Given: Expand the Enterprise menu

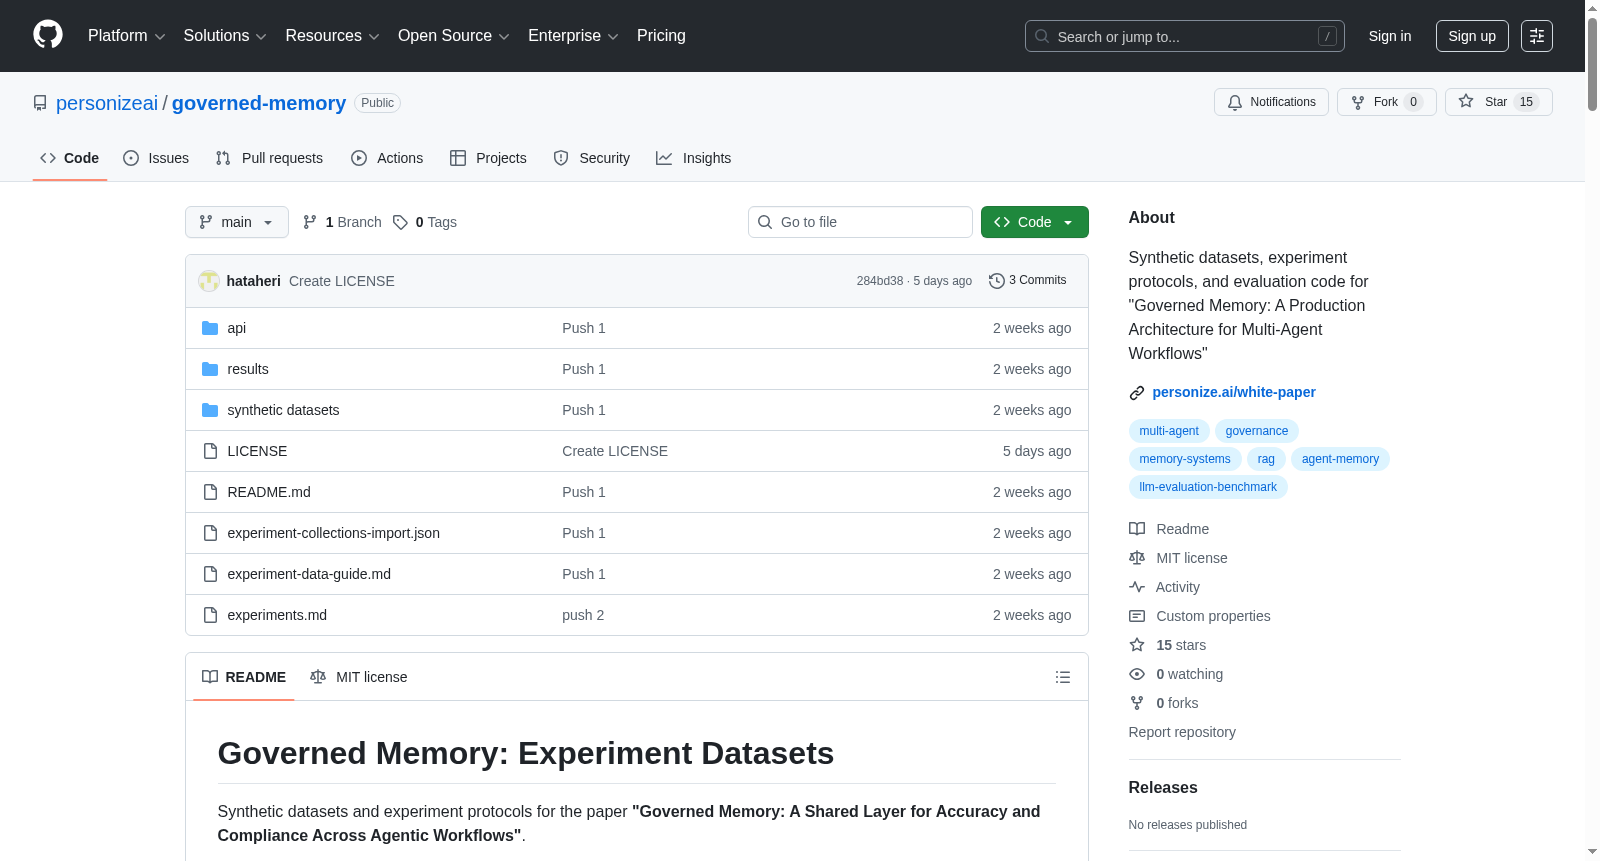Looking at the screenshot, I should pos(573,36).
